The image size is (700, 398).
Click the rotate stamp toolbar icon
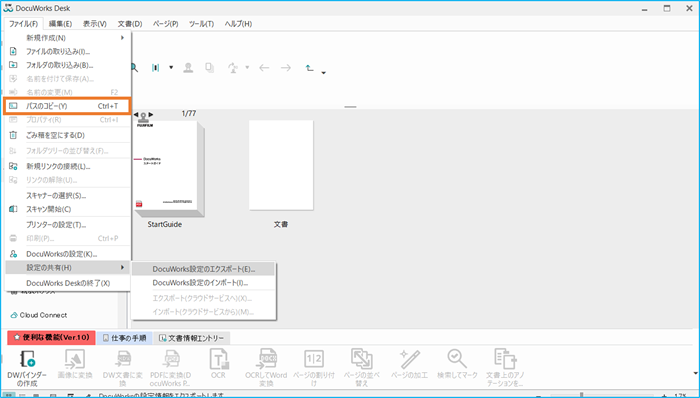[233, 68]
